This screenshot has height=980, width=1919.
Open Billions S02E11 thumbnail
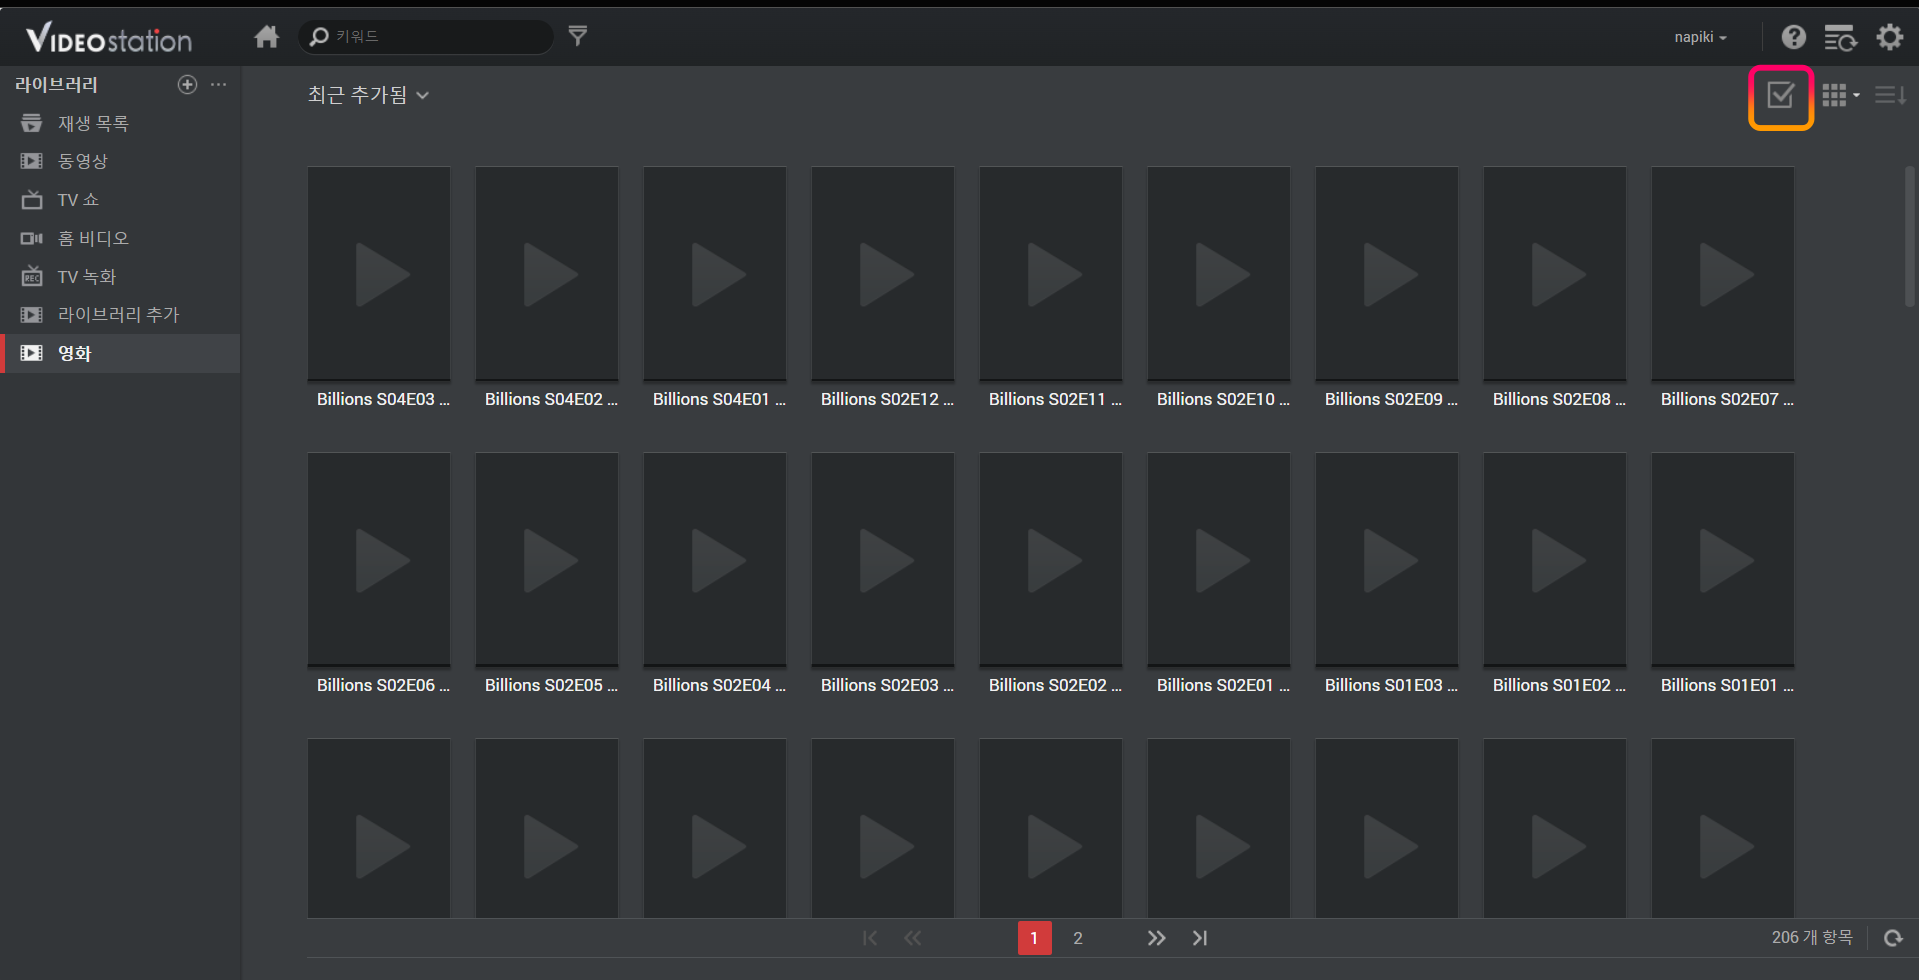1051,274
